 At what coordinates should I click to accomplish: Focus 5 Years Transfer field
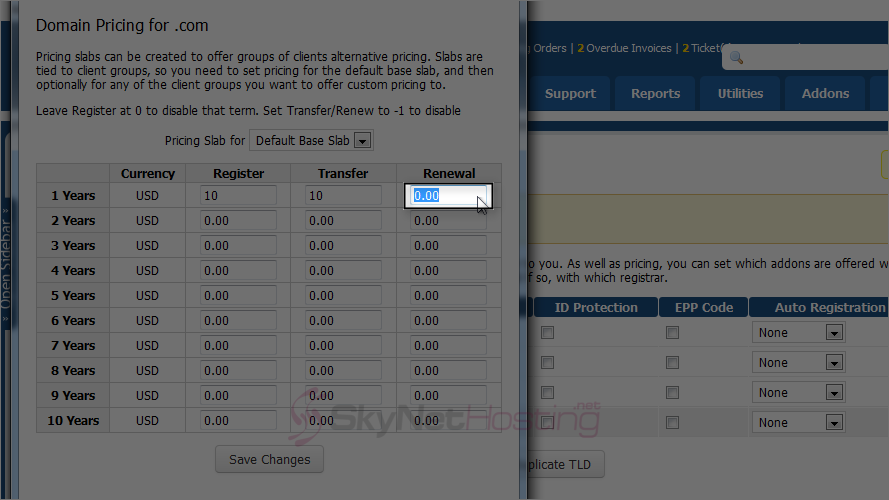[x=343, y=295]
